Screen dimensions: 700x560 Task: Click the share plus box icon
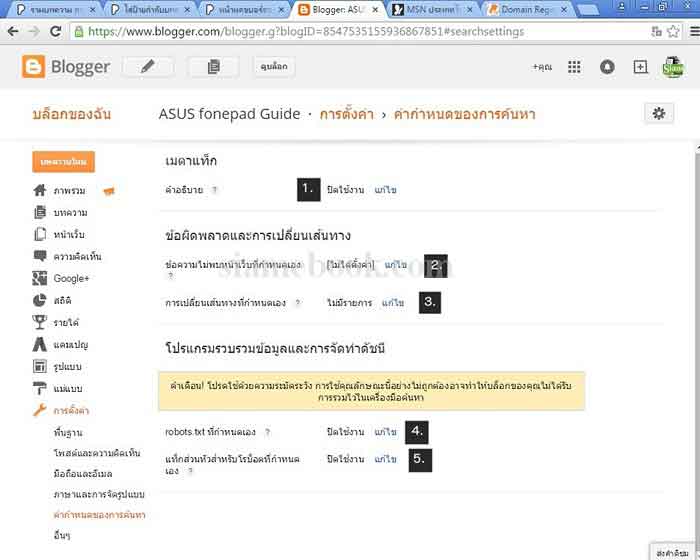[x=640, y=67]
